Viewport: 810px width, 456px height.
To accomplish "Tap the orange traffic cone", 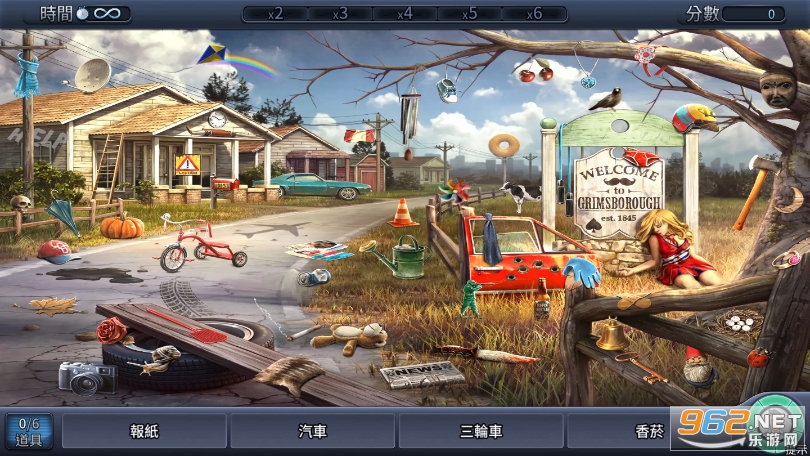I will 402,213.
